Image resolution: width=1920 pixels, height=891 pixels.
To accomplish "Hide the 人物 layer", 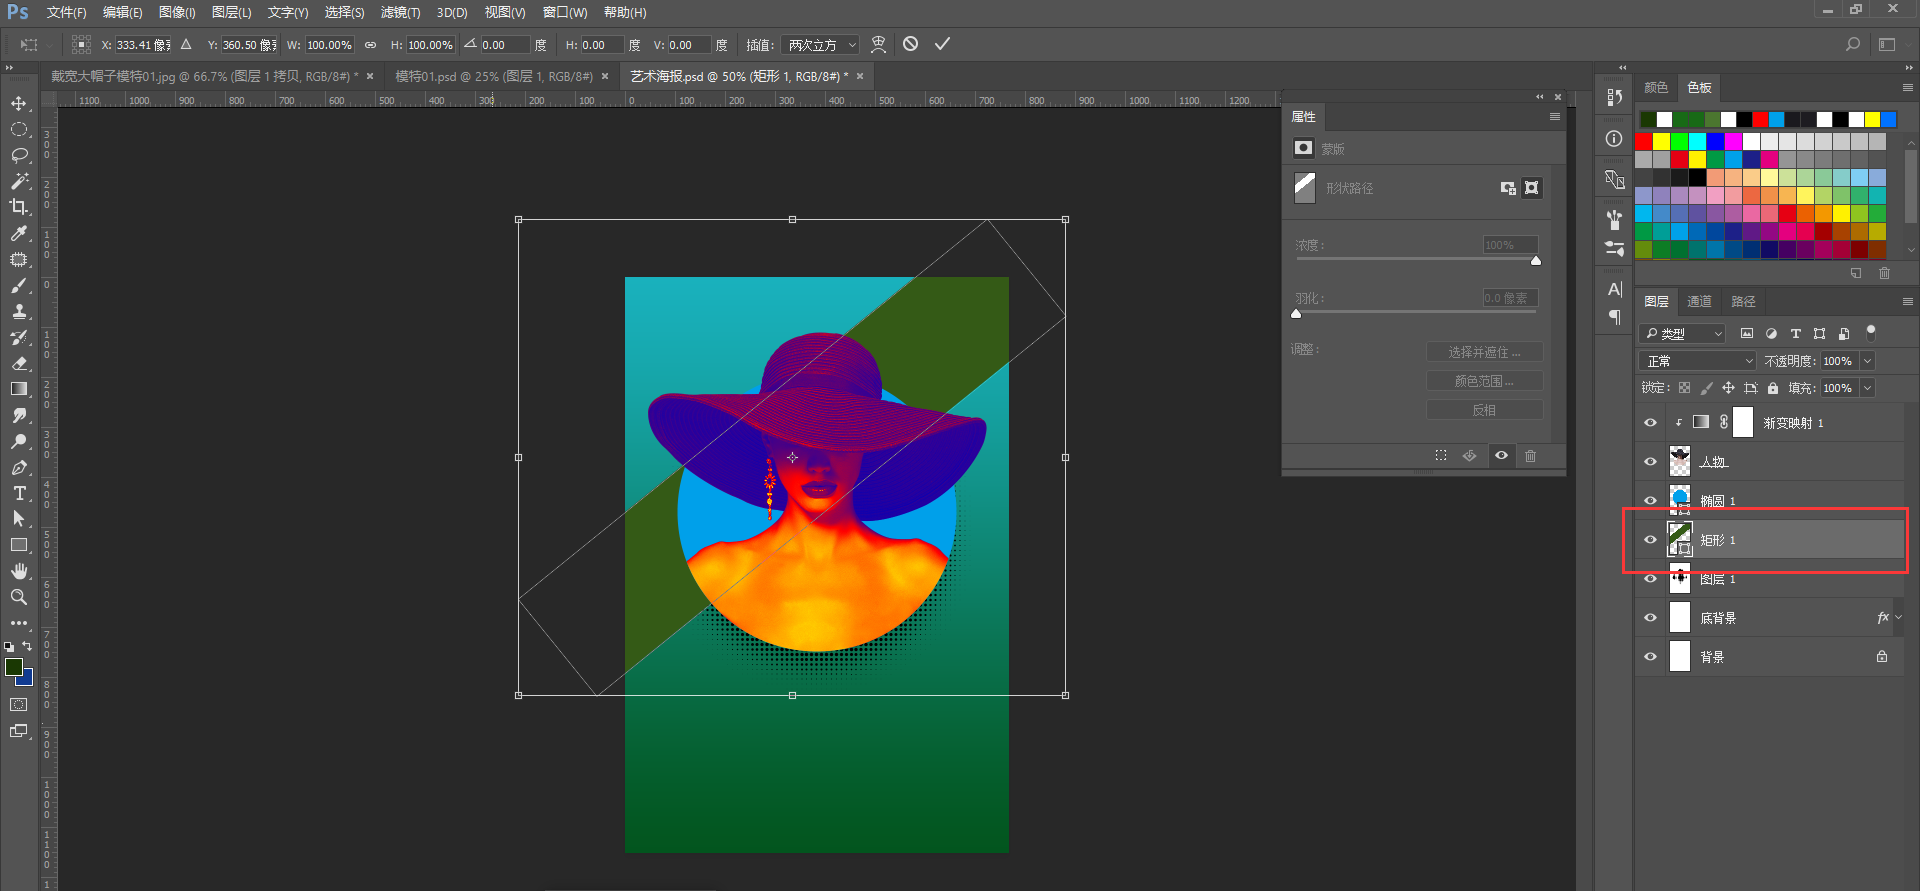I will coord(1650,462).
